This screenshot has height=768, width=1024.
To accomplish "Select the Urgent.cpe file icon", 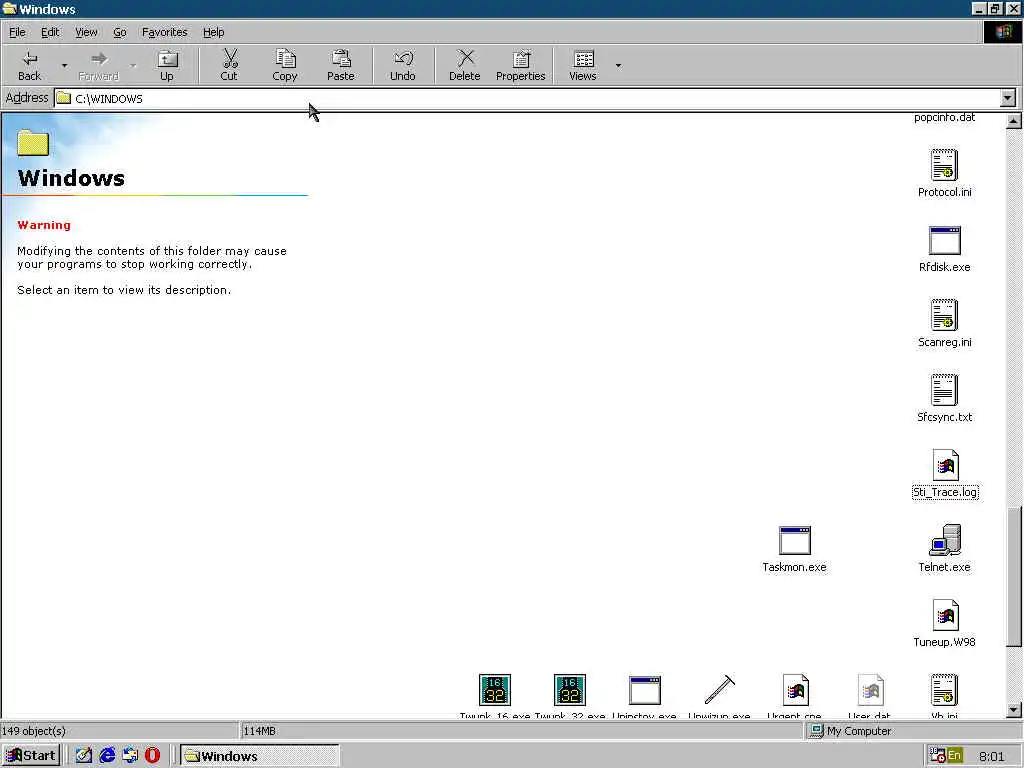I will [x=795, y=690].
